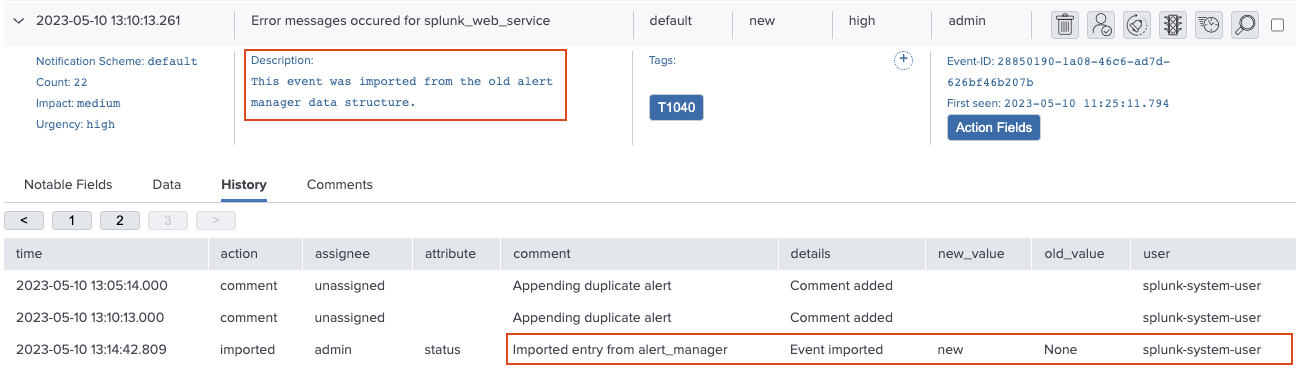Click the action column header
The height and width of the screenshot is (371, 1306).
[x=255, y=254]
